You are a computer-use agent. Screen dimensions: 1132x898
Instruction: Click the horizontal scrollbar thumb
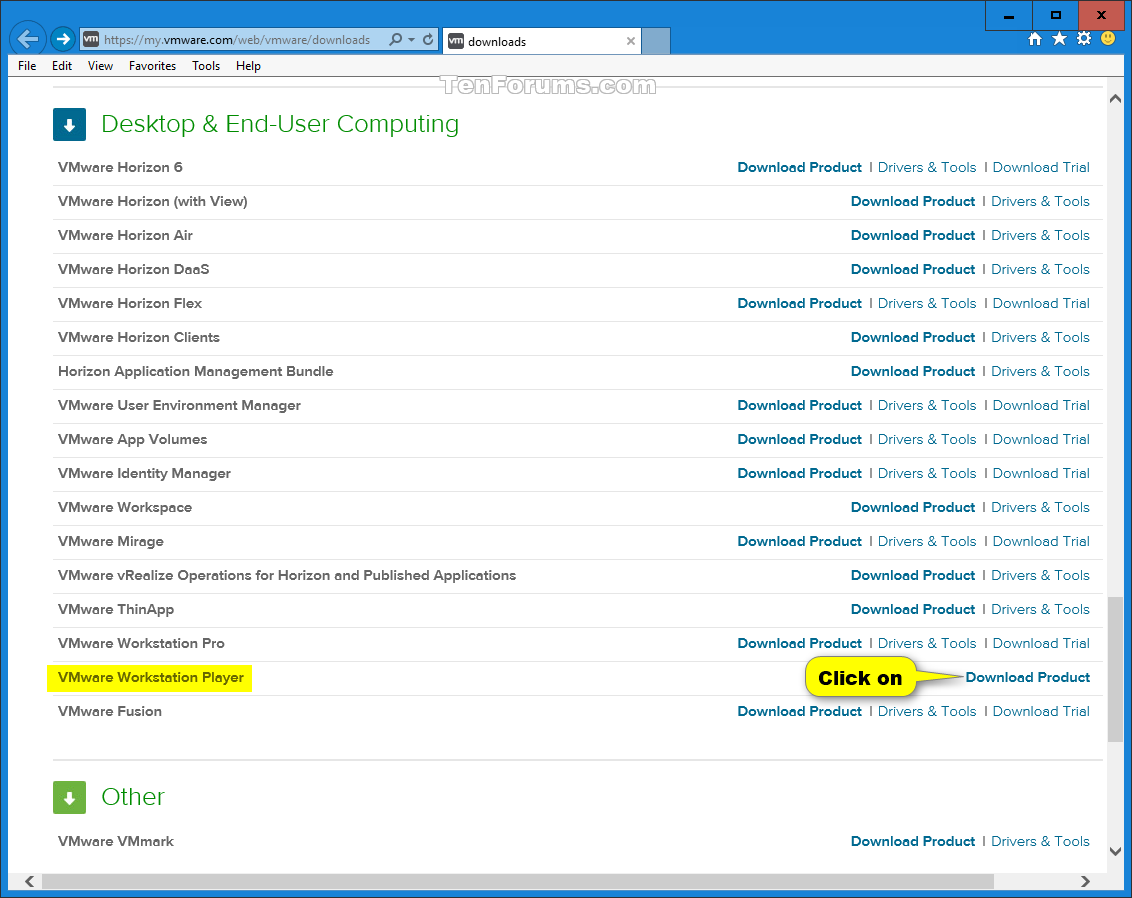pos(518,881)
